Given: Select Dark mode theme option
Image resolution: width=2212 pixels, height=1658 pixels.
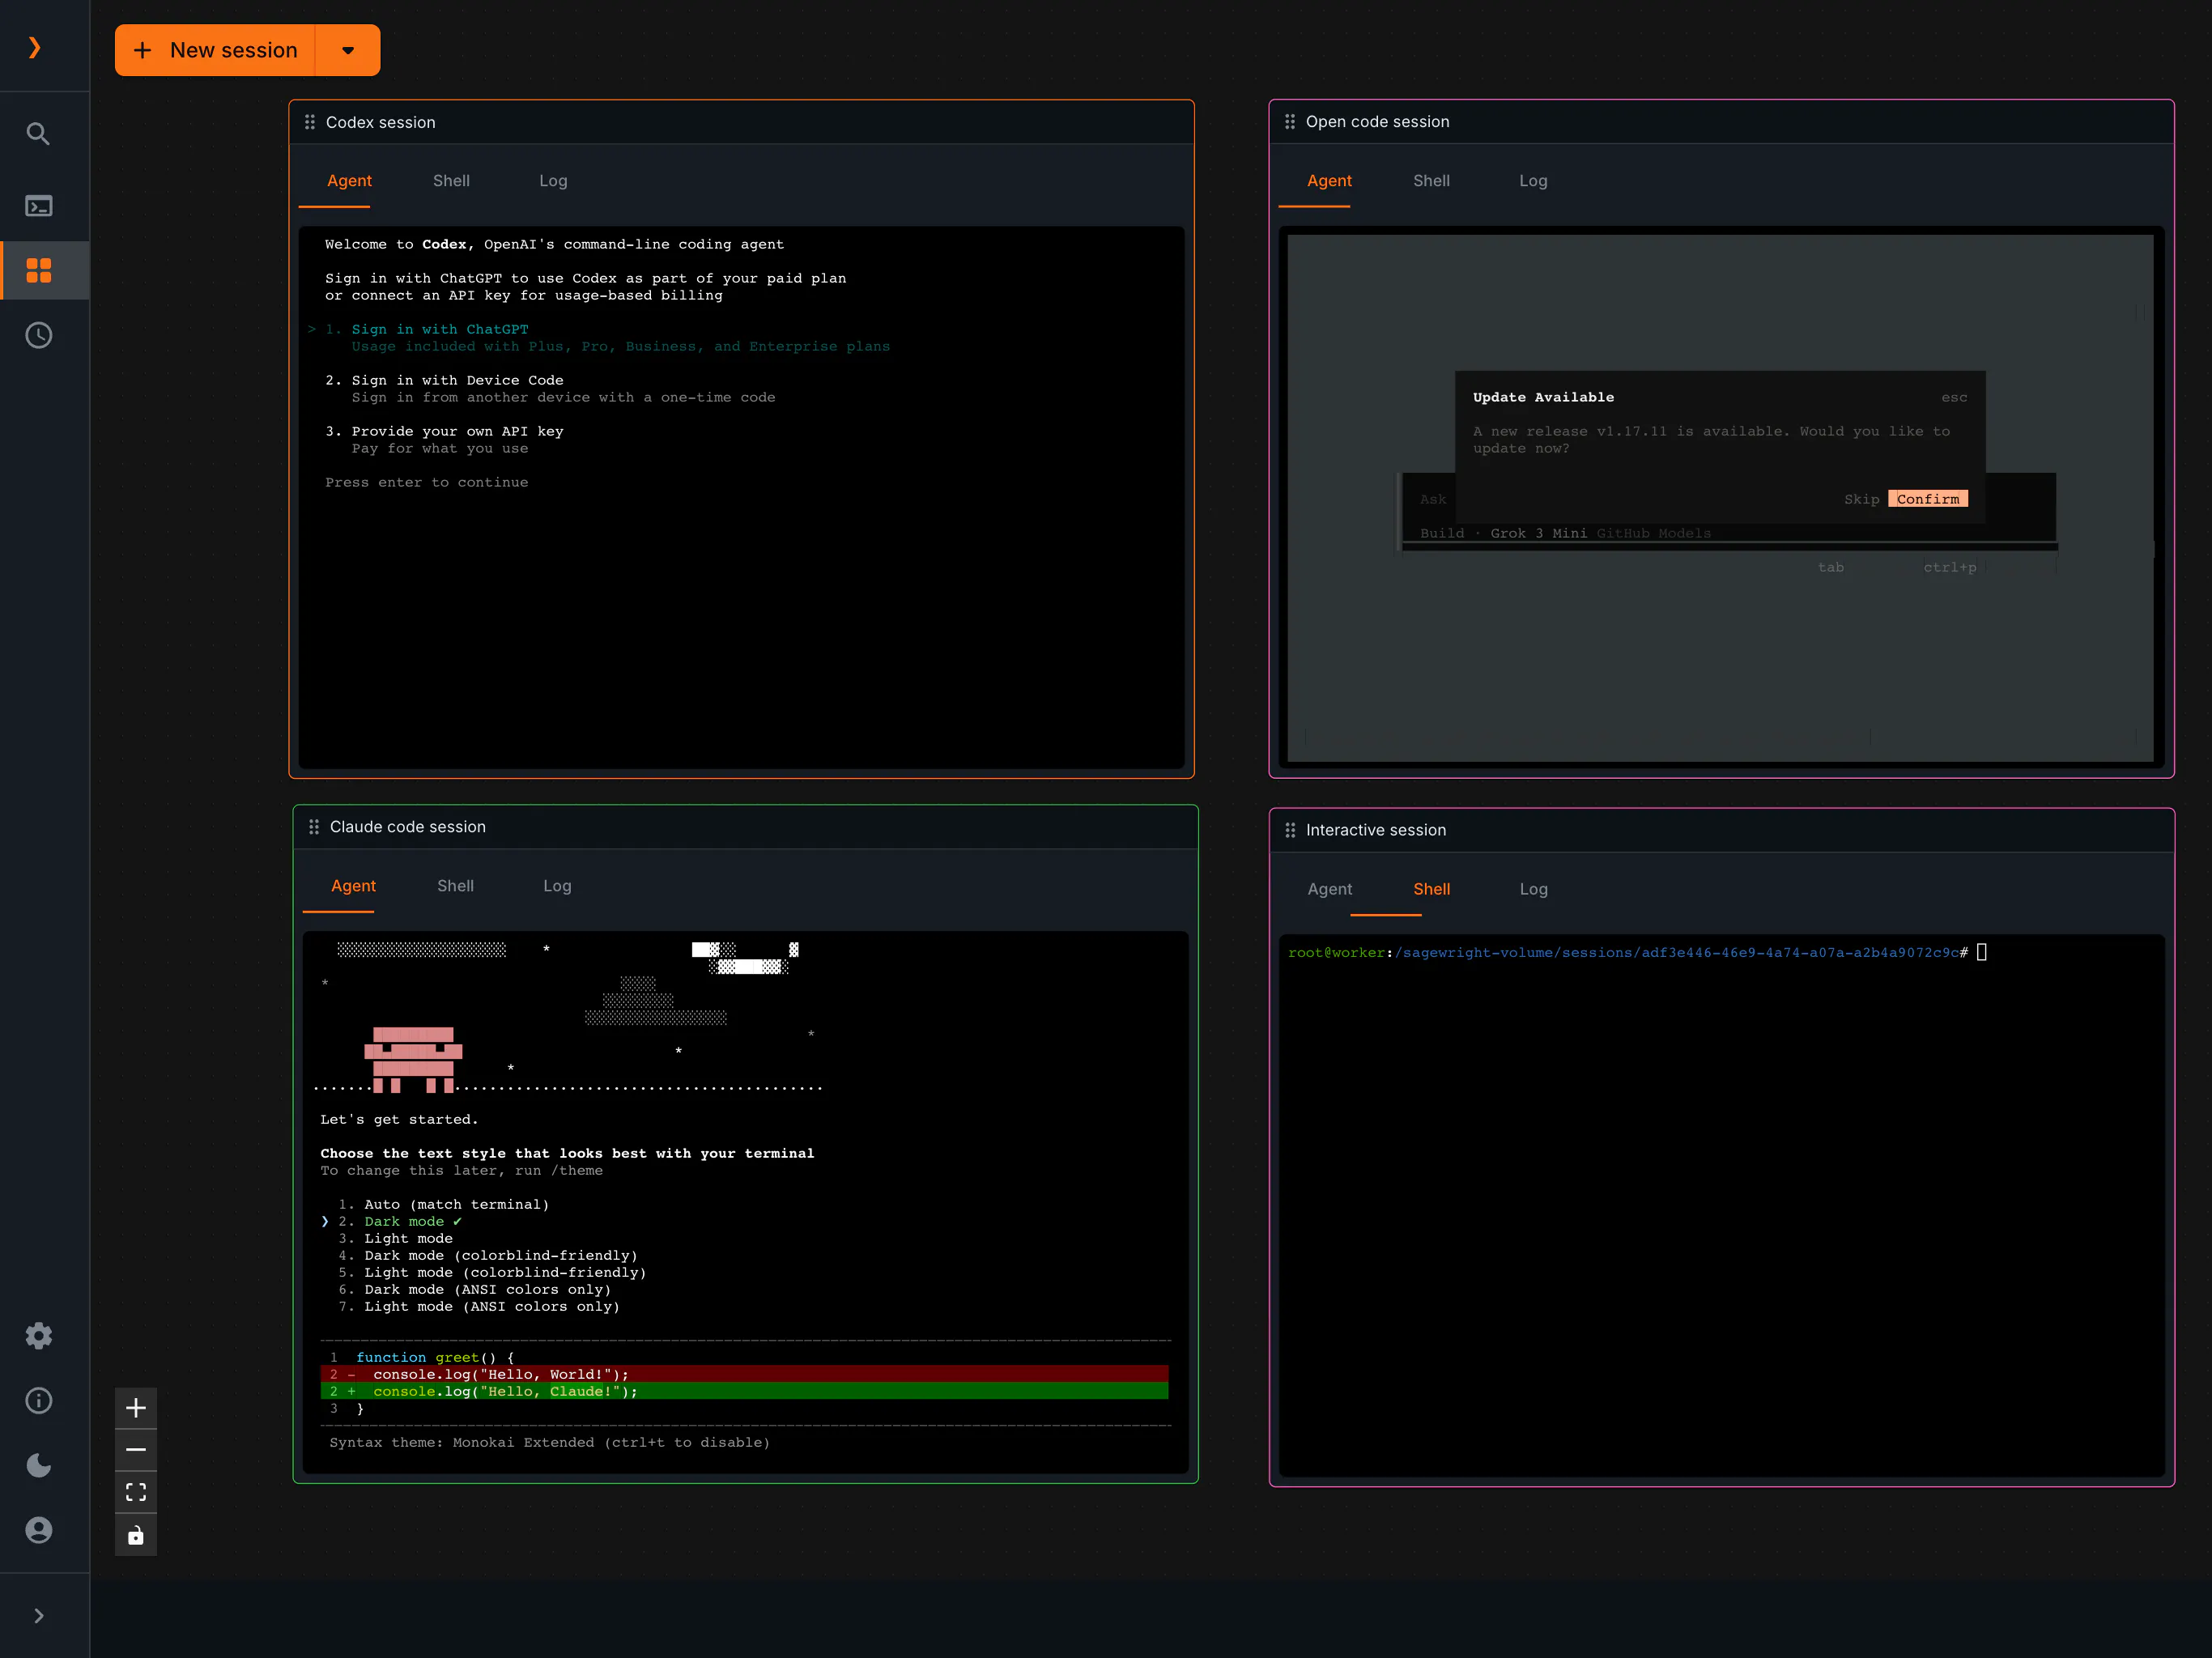Looking at the screenshot, I should (404, 1222).
